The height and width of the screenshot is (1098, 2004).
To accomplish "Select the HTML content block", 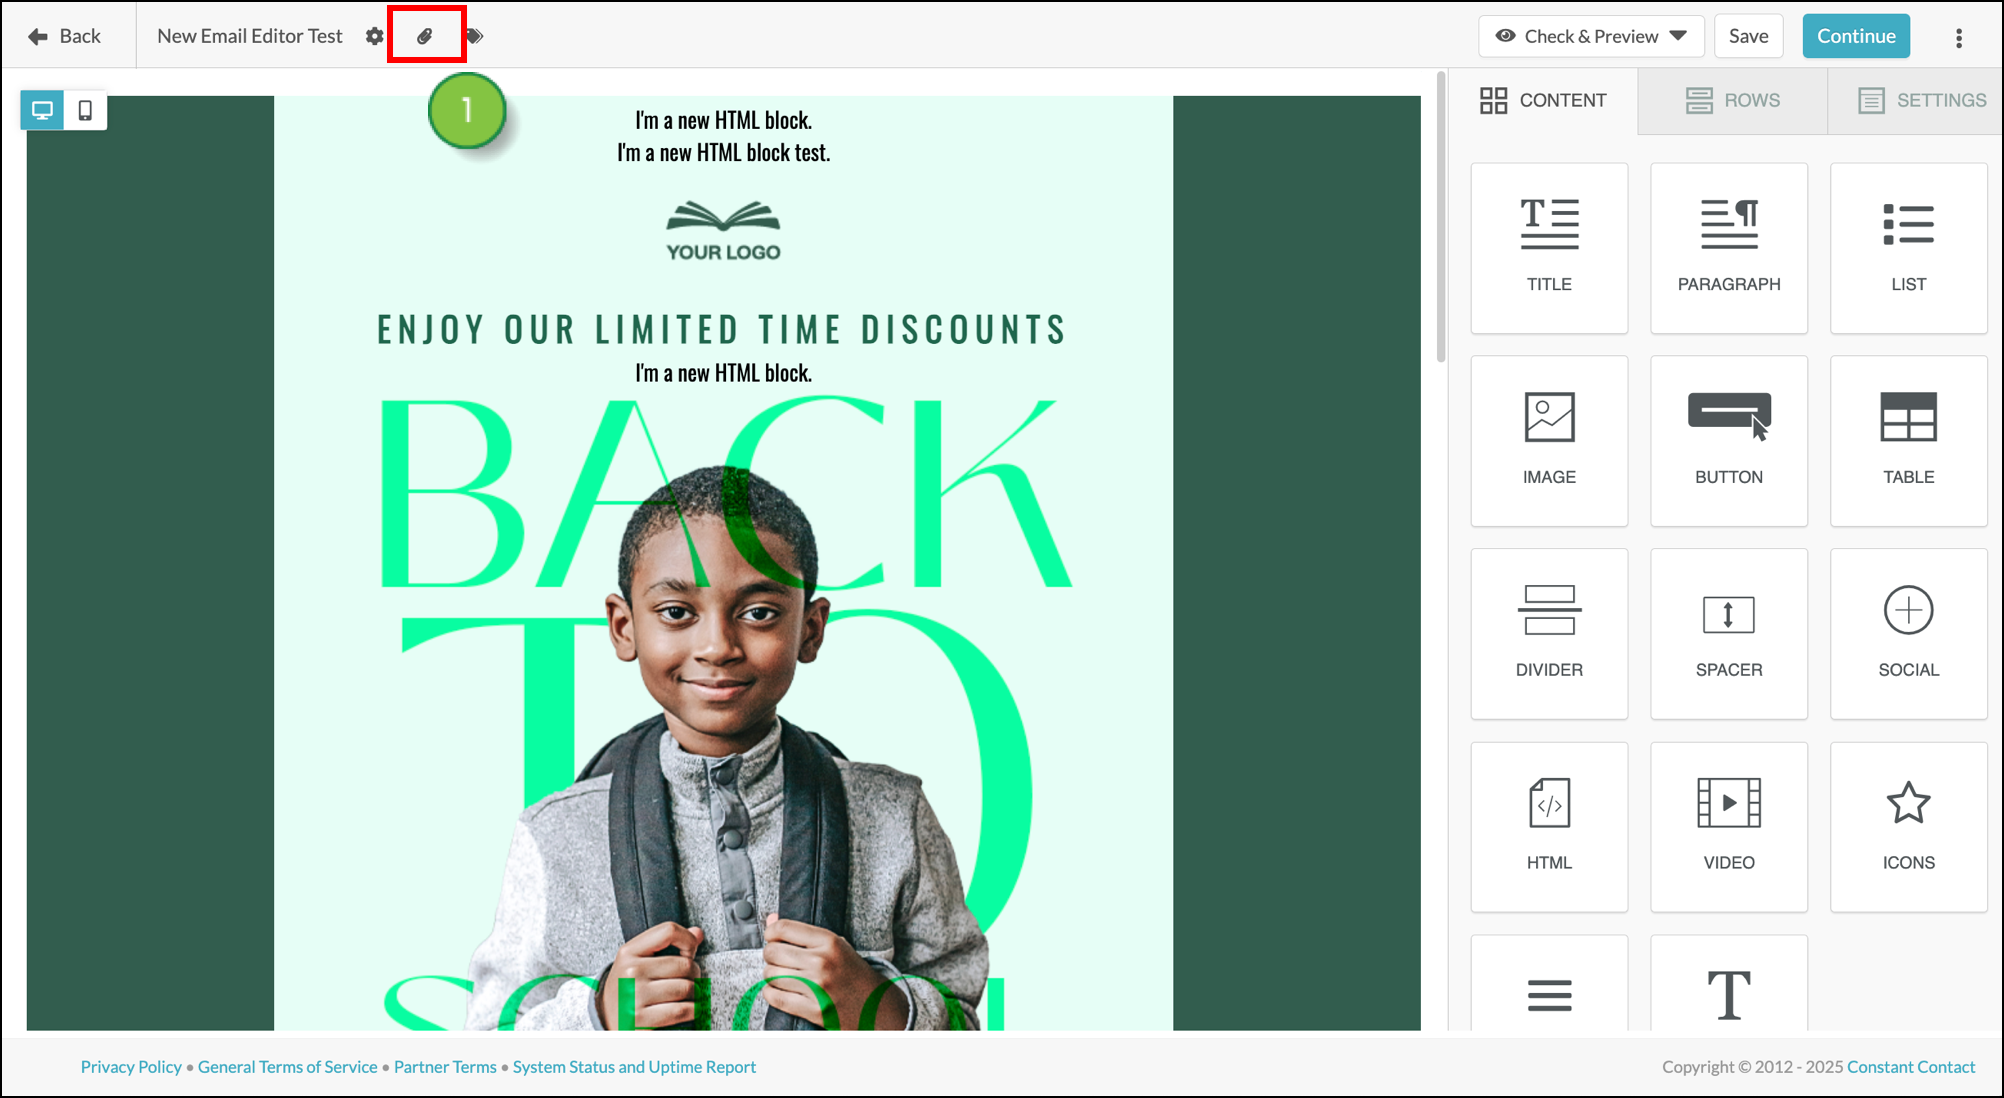I will [1549, 827].
